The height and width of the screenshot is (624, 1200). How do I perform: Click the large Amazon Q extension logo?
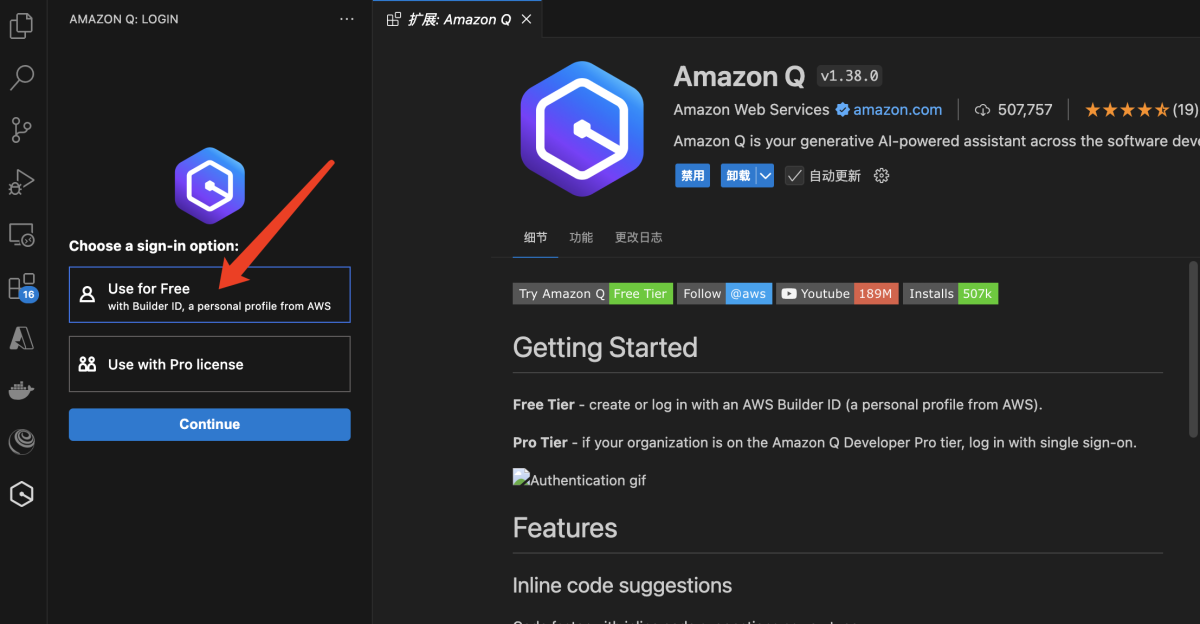point(580,129)
